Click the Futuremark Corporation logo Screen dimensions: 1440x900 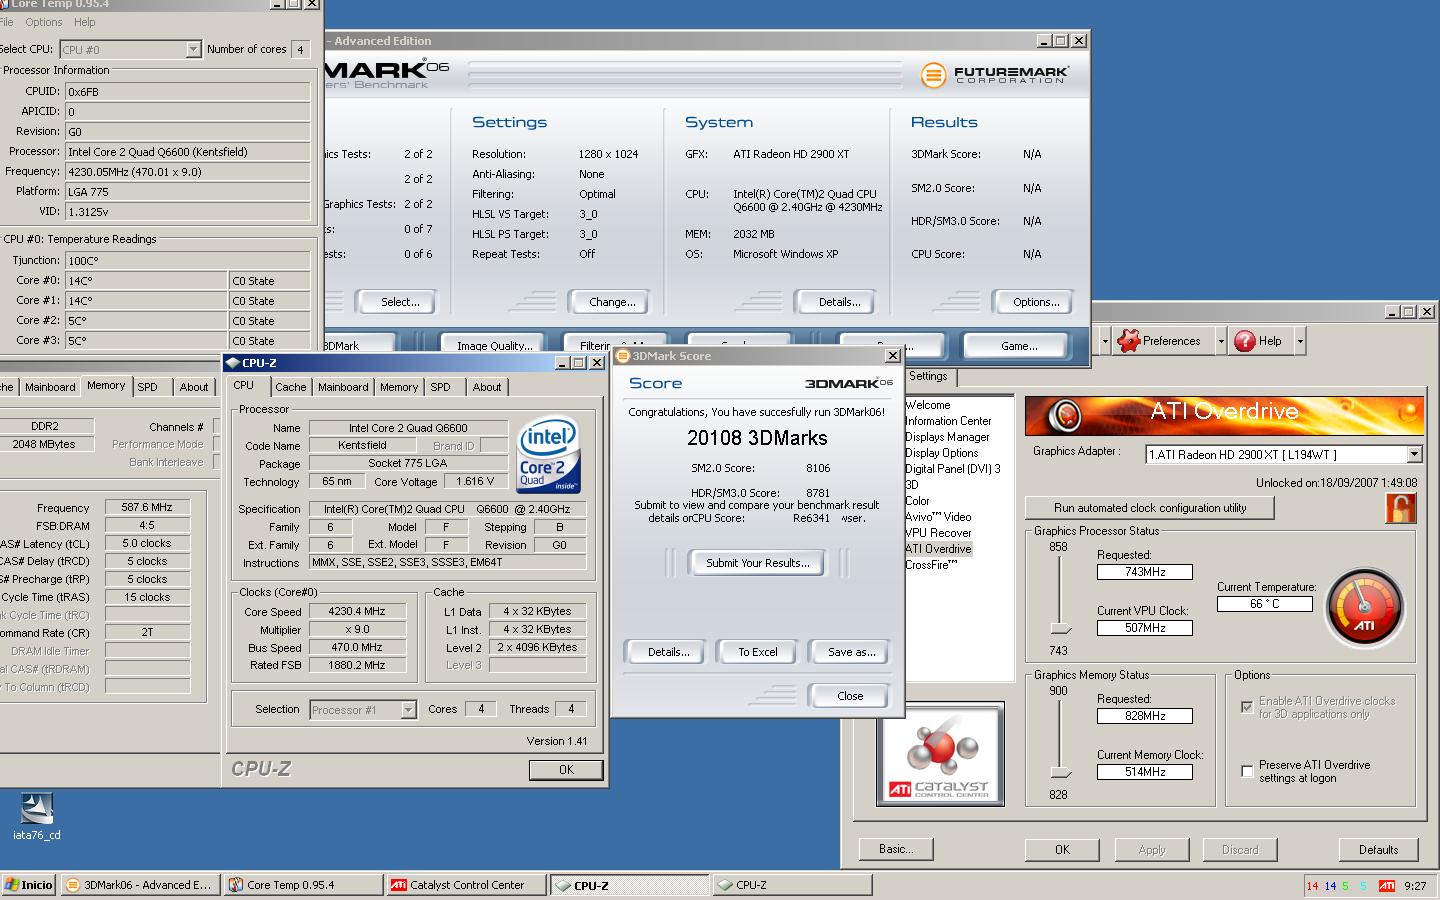pyautogui.click(x=994, y=75)
